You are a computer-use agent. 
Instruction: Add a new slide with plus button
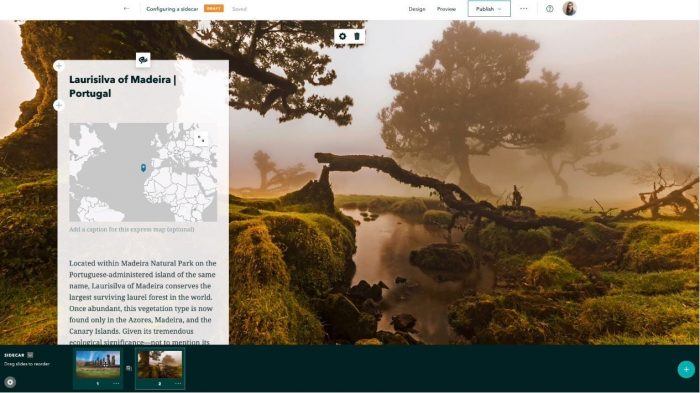pyautogui.click(x=686, y=369)
